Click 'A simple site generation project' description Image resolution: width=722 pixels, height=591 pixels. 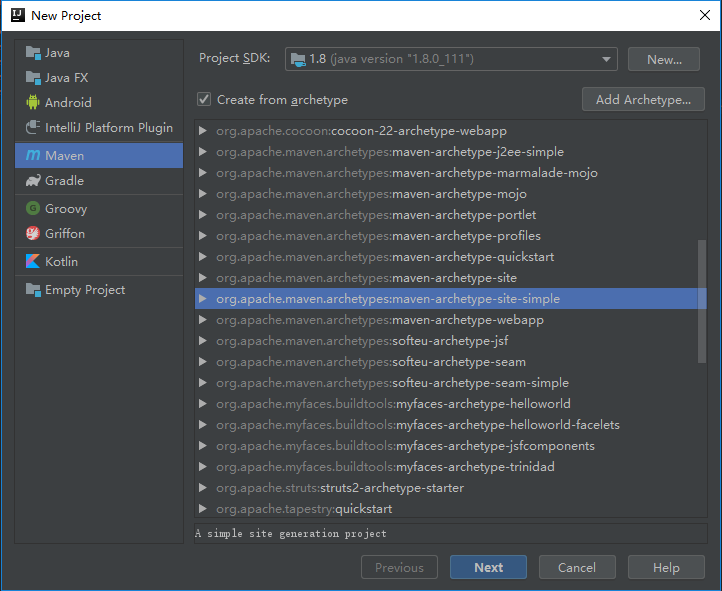point(291,533)
